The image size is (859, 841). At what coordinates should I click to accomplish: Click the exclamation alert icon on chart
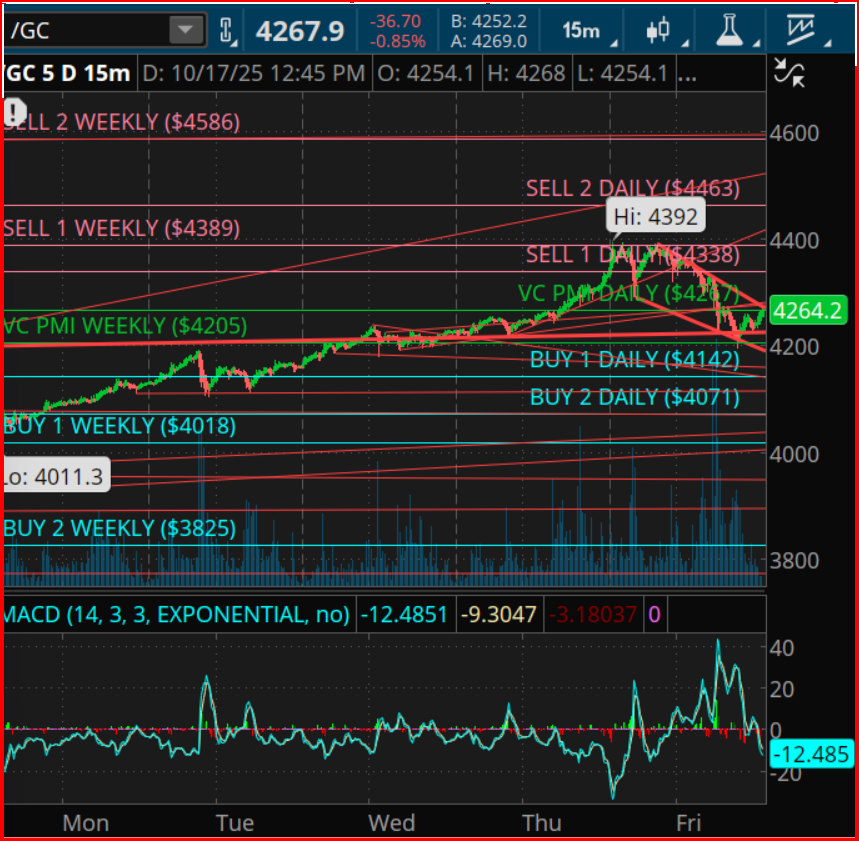15,111
